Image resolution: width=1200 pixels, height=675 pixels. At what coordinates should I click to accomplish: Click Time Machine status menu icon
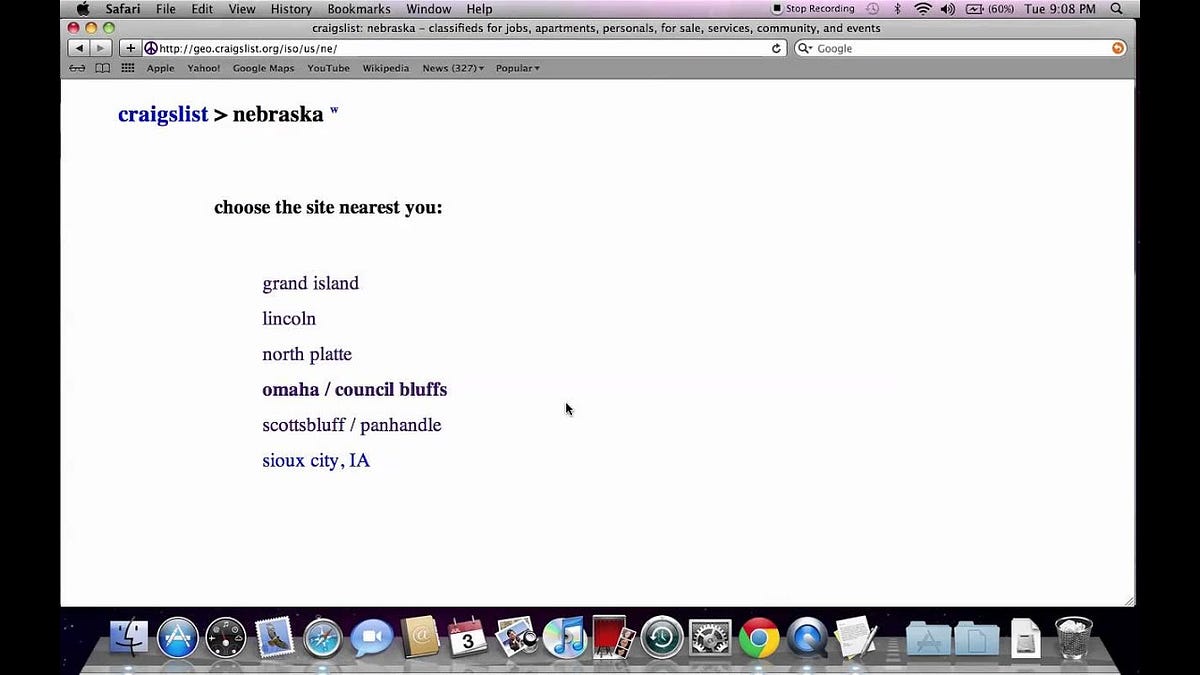[x=872, y=9]
